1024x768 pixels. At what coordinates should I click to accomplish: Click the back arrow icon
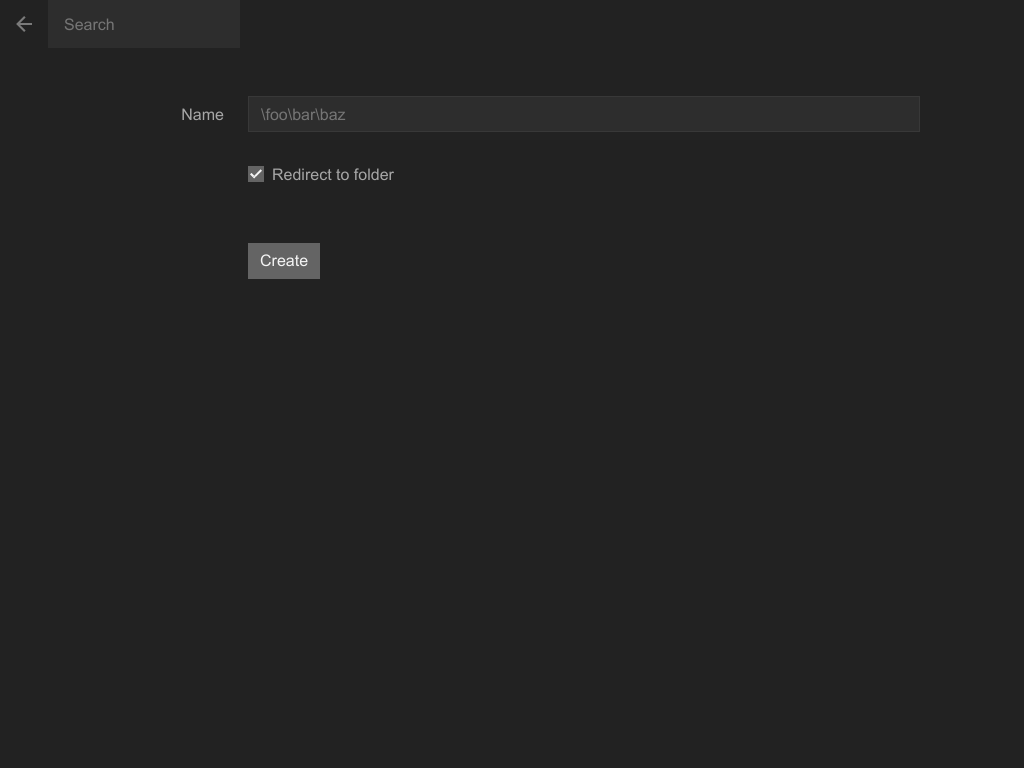coord(24,24)
